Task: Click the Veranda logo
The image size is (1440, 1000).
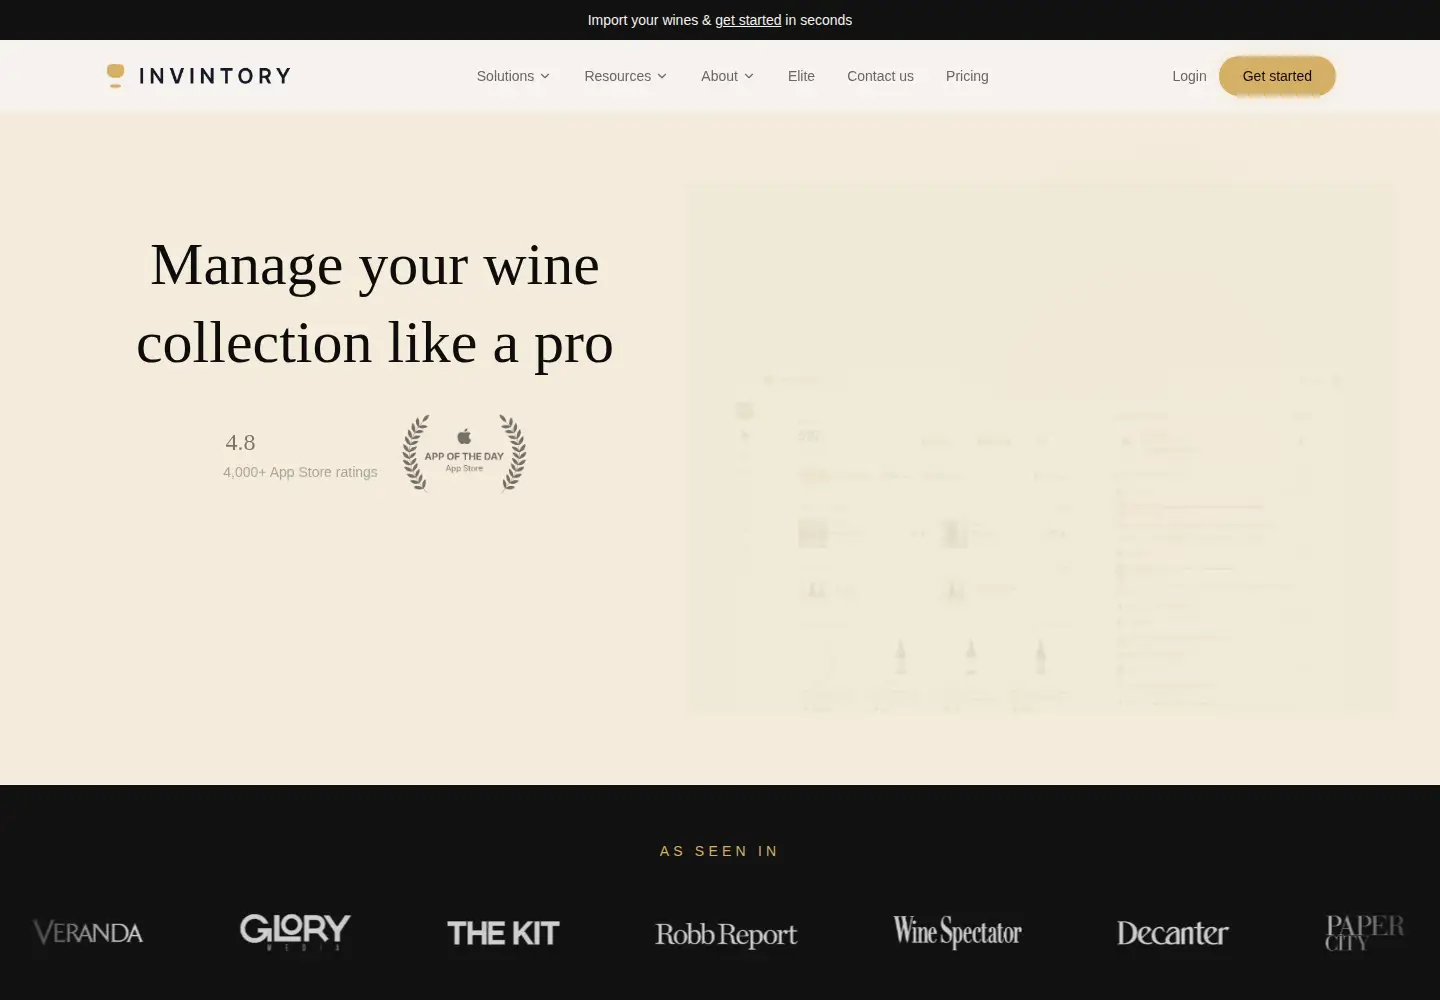Action: click(88, 933)
